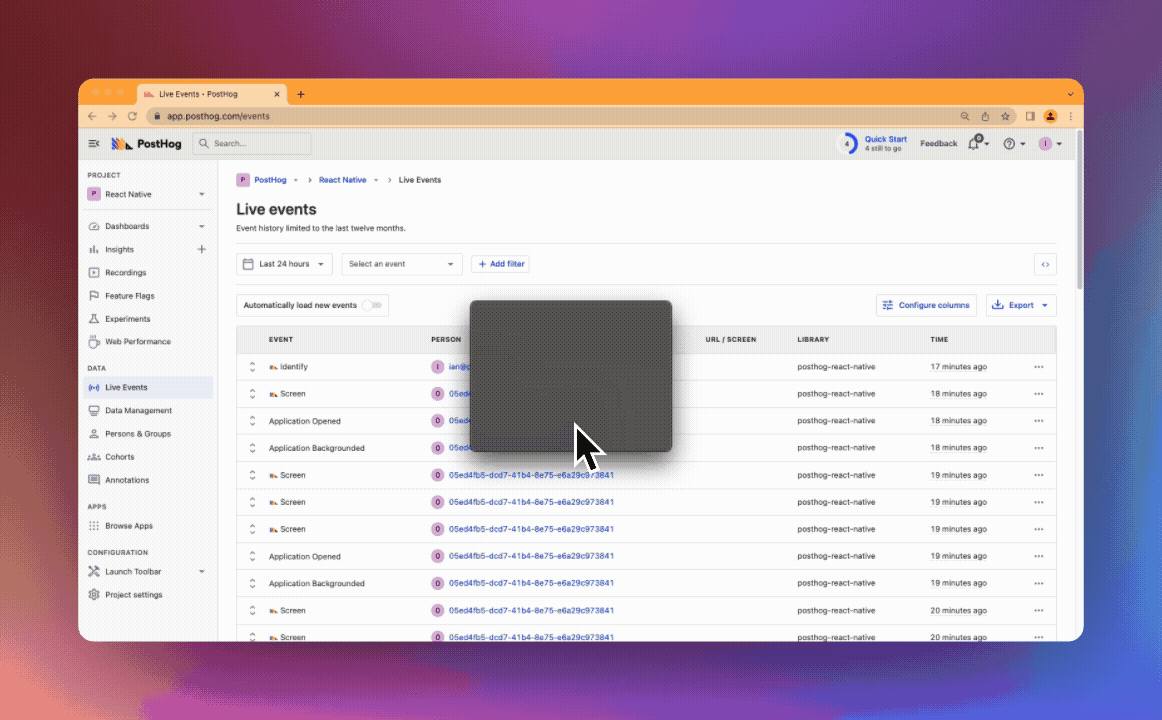The height and width of the screenshot is (720, 1162).
Task: Open the React Native project dropdown
Action: point(147,194)
